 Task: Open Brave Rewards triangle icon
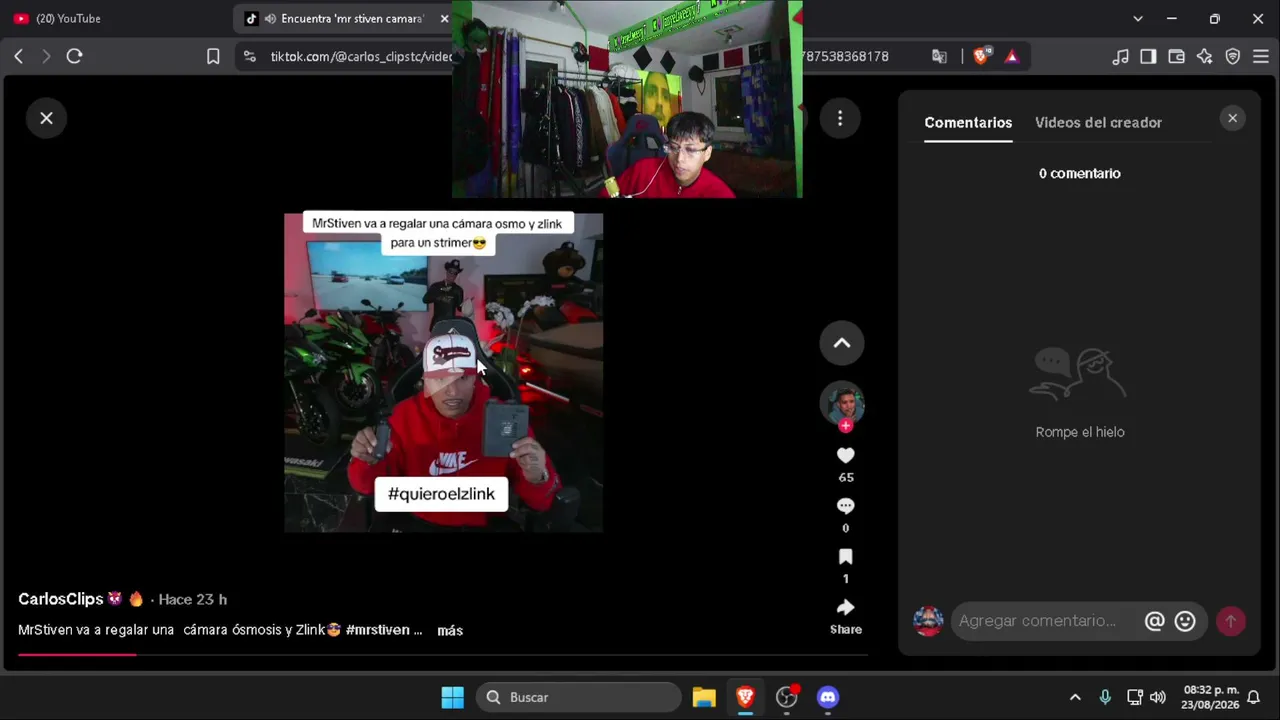(1012, 56)
